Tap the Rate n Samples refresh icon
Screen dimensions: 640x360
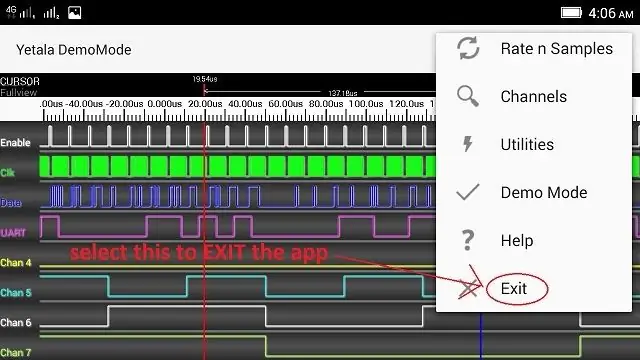click(468, 48)
